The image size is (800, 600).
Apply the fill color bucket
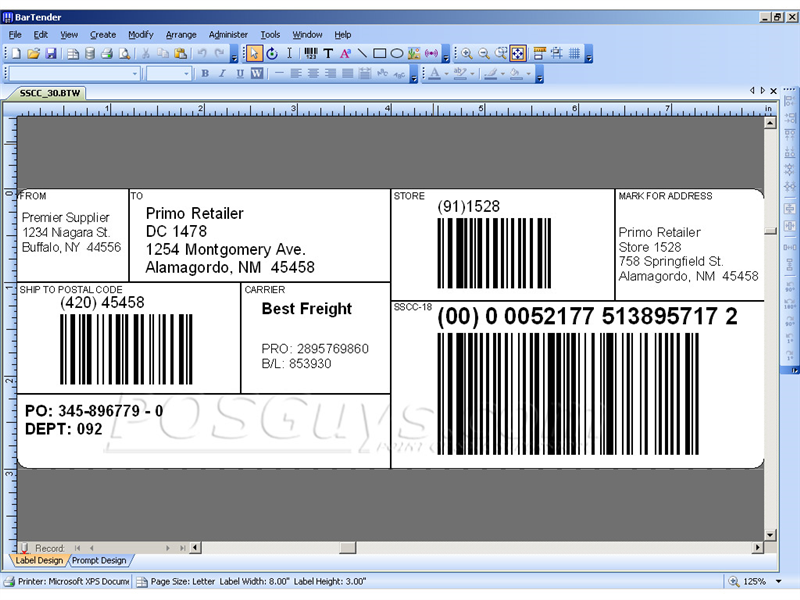coord(516,73)
